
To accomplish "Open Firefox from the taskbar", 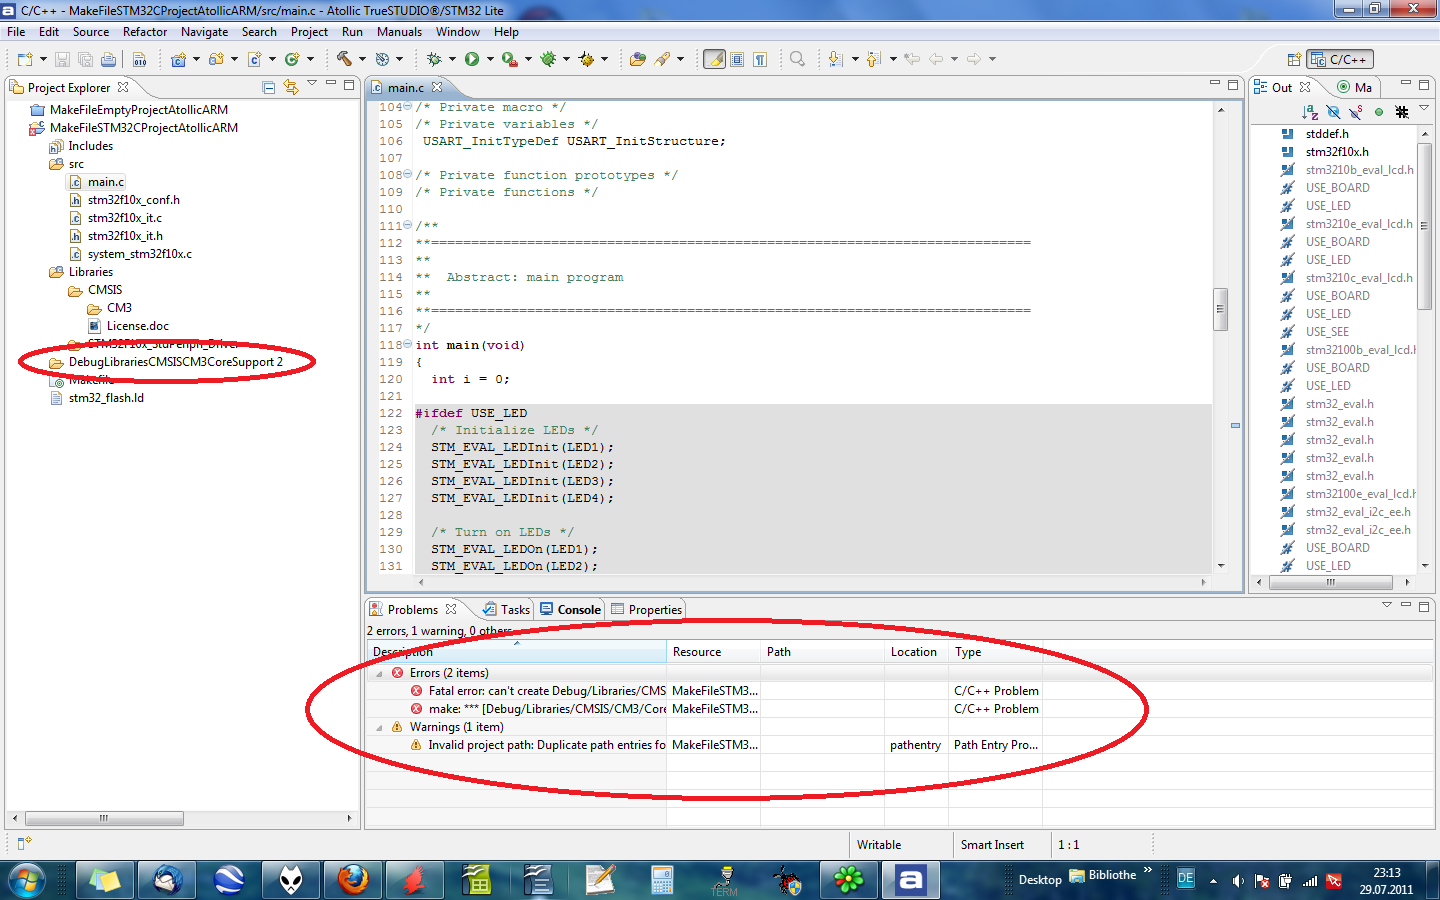I will tap(352, 880).
